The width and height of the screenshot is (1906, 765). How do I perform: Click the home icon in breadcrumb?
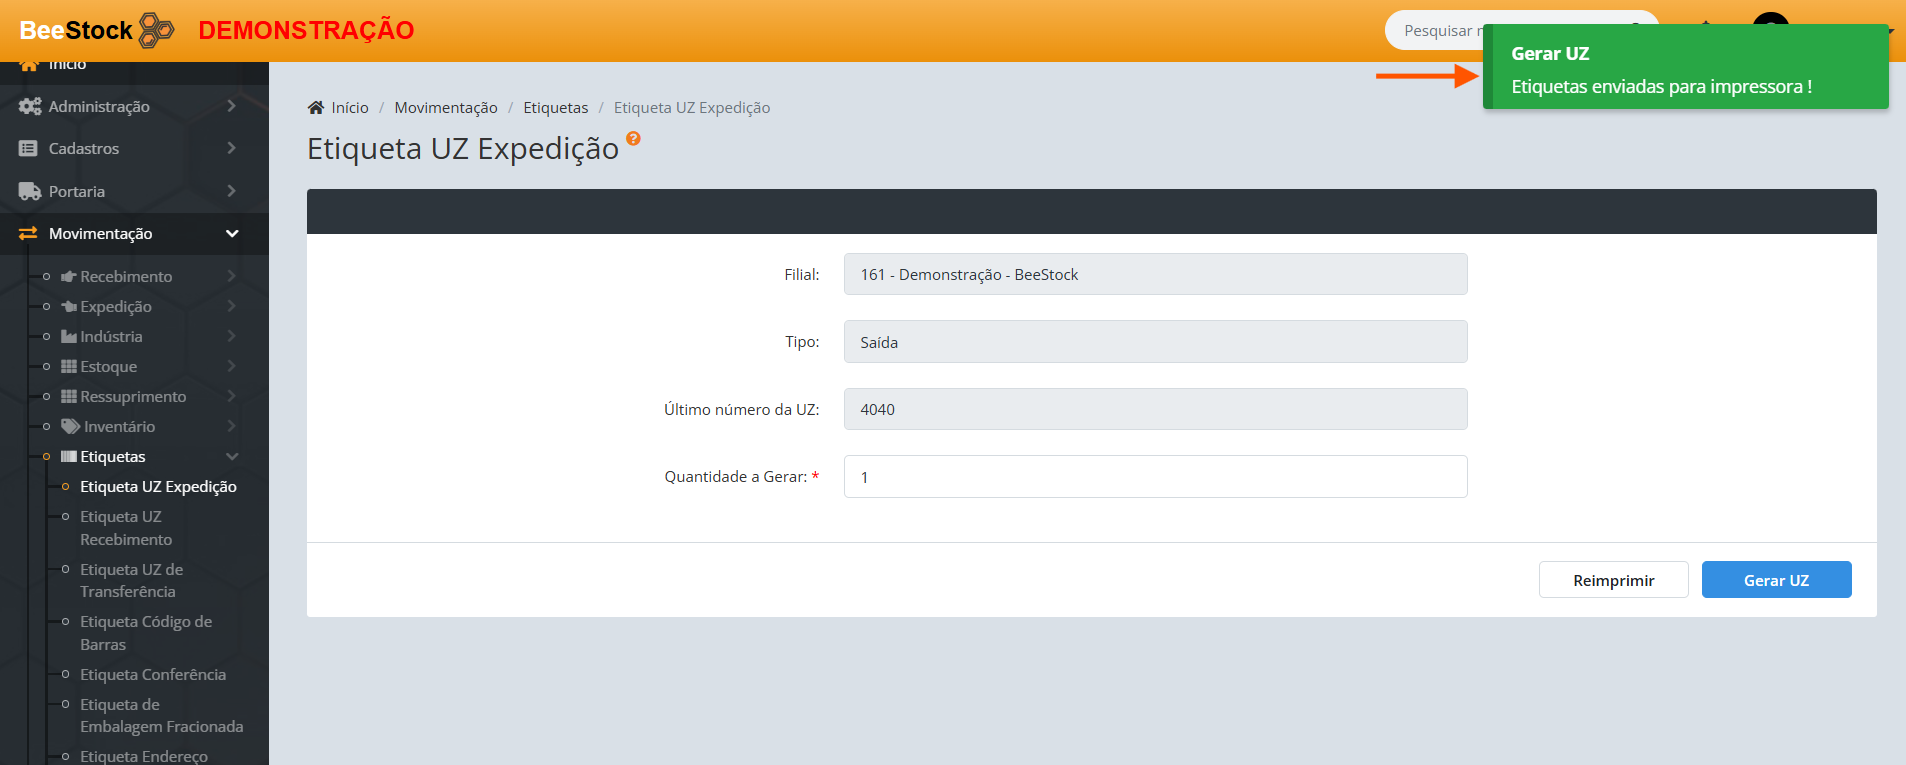click(316, 108)
